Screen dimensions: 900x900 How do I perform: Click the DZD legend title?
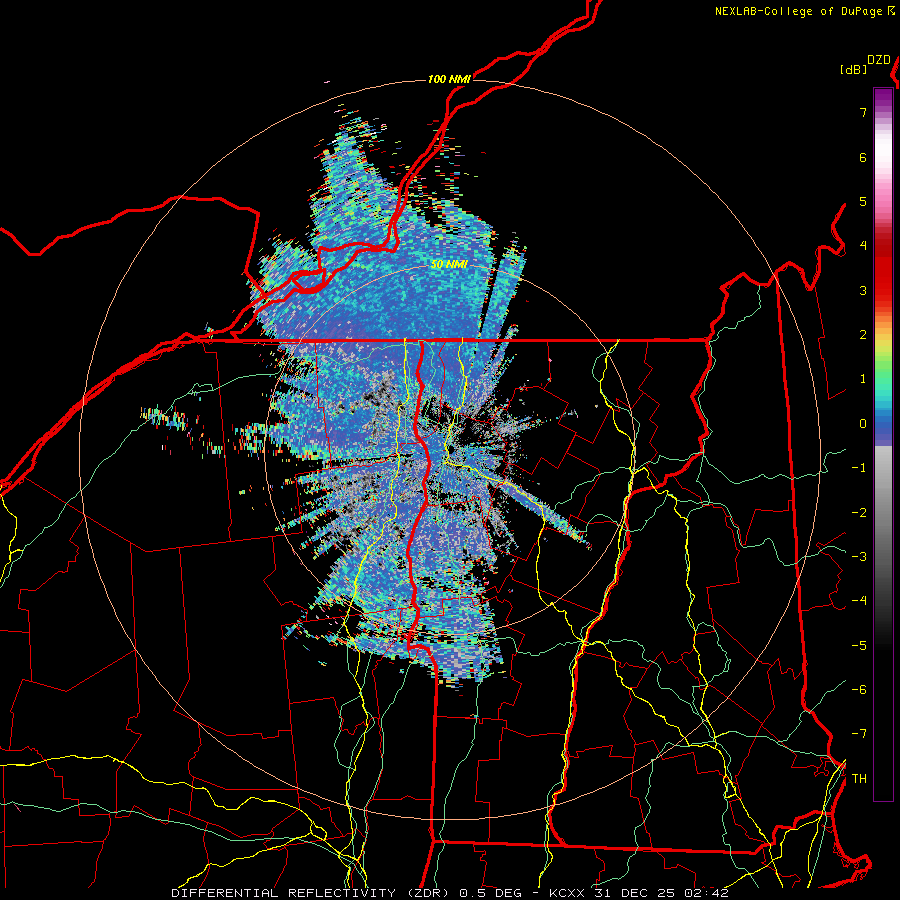point(879,60)
